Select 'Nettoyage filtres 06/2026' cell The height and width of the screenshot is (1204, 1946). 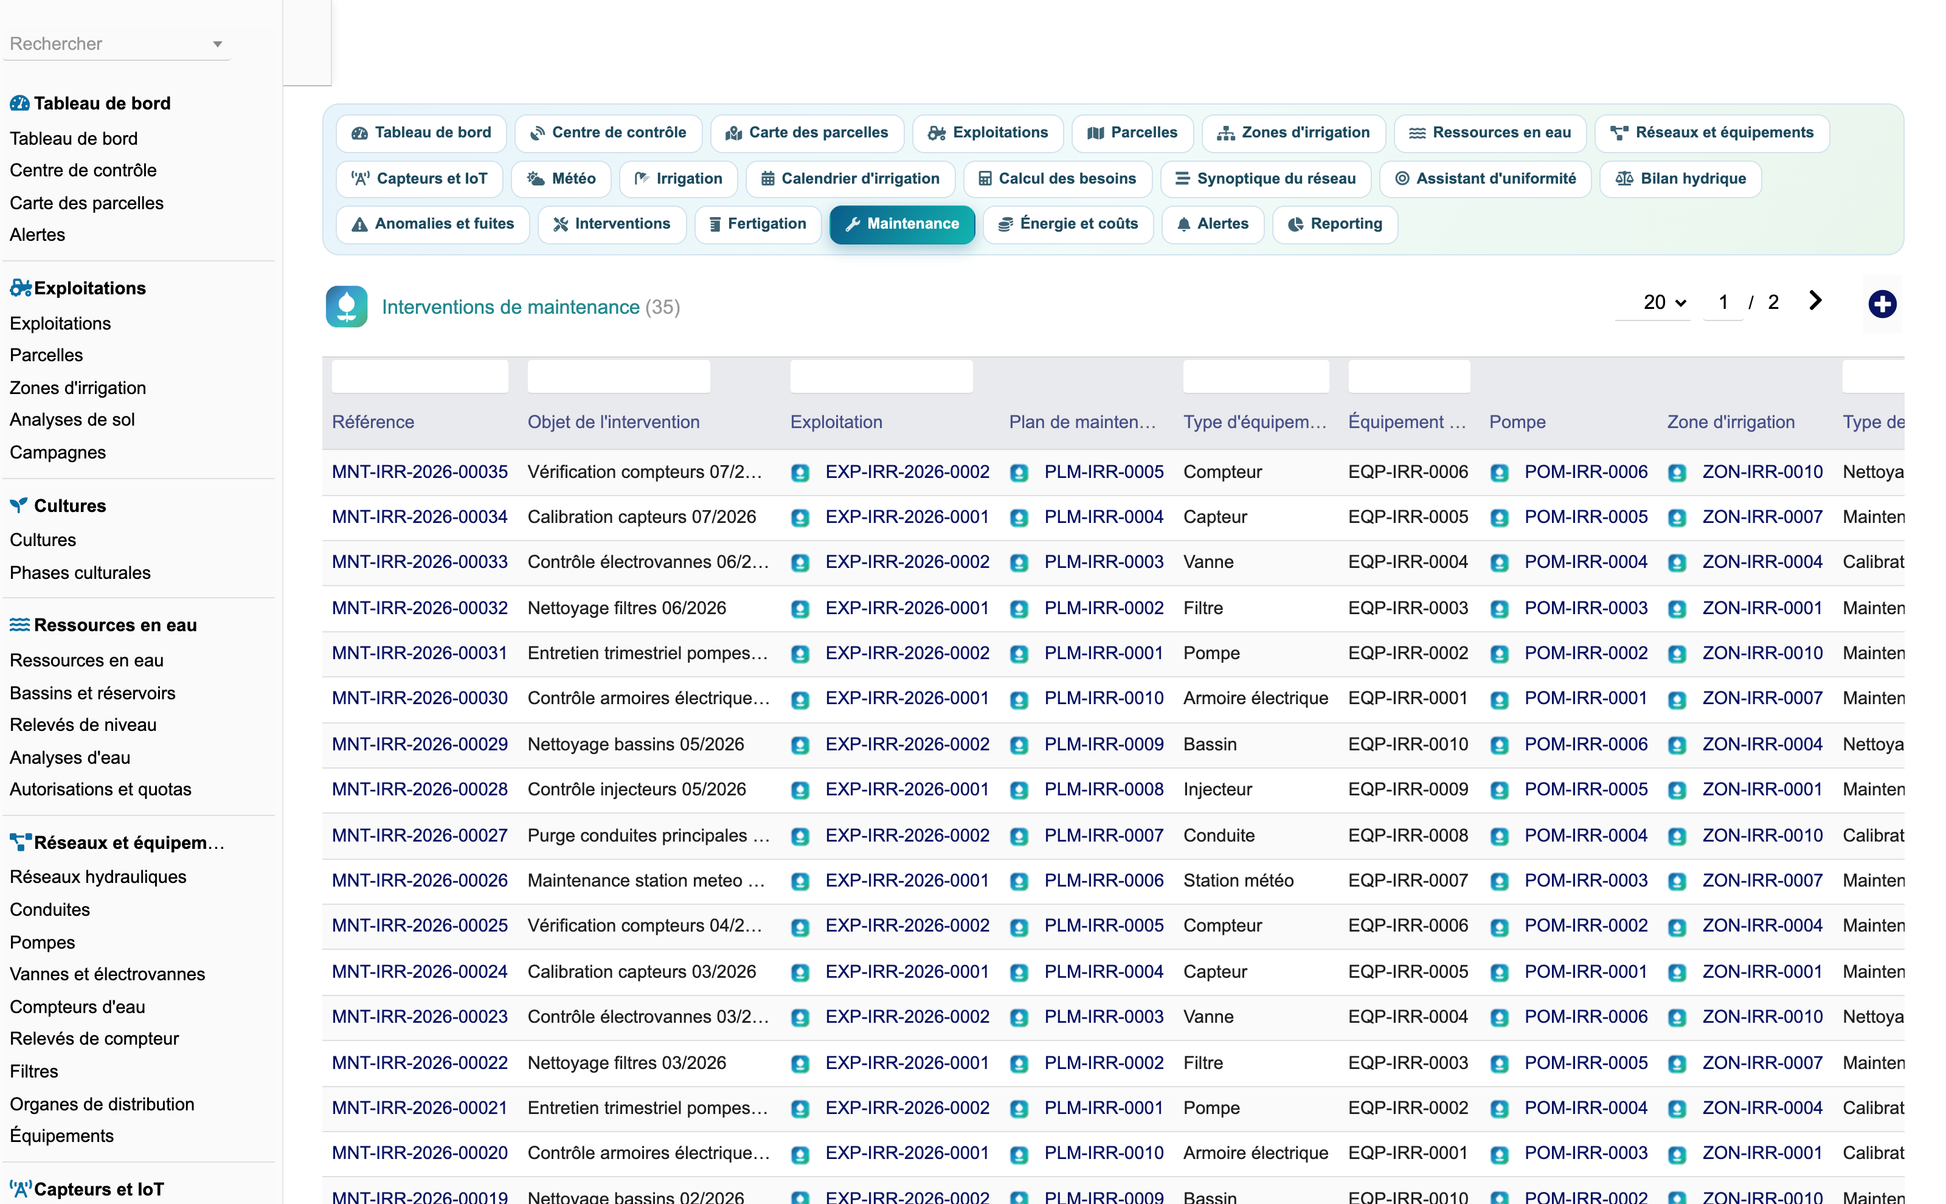[x=627, y=608]
